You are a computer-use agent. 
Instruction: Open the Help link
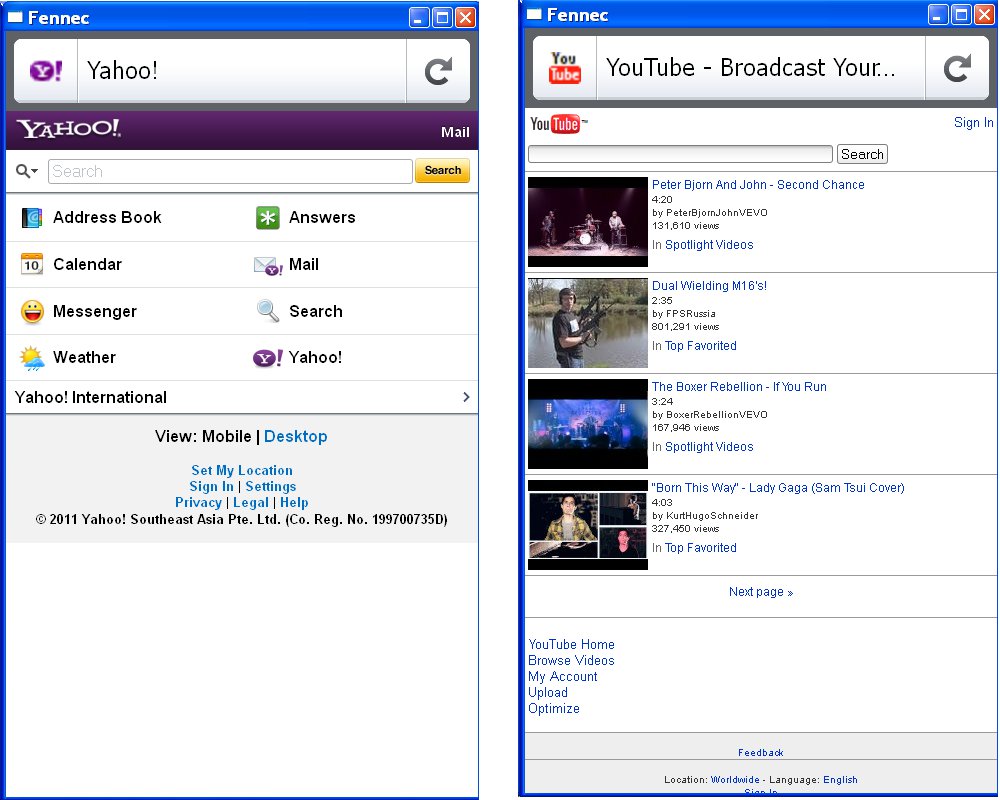[x=294, y=502]
